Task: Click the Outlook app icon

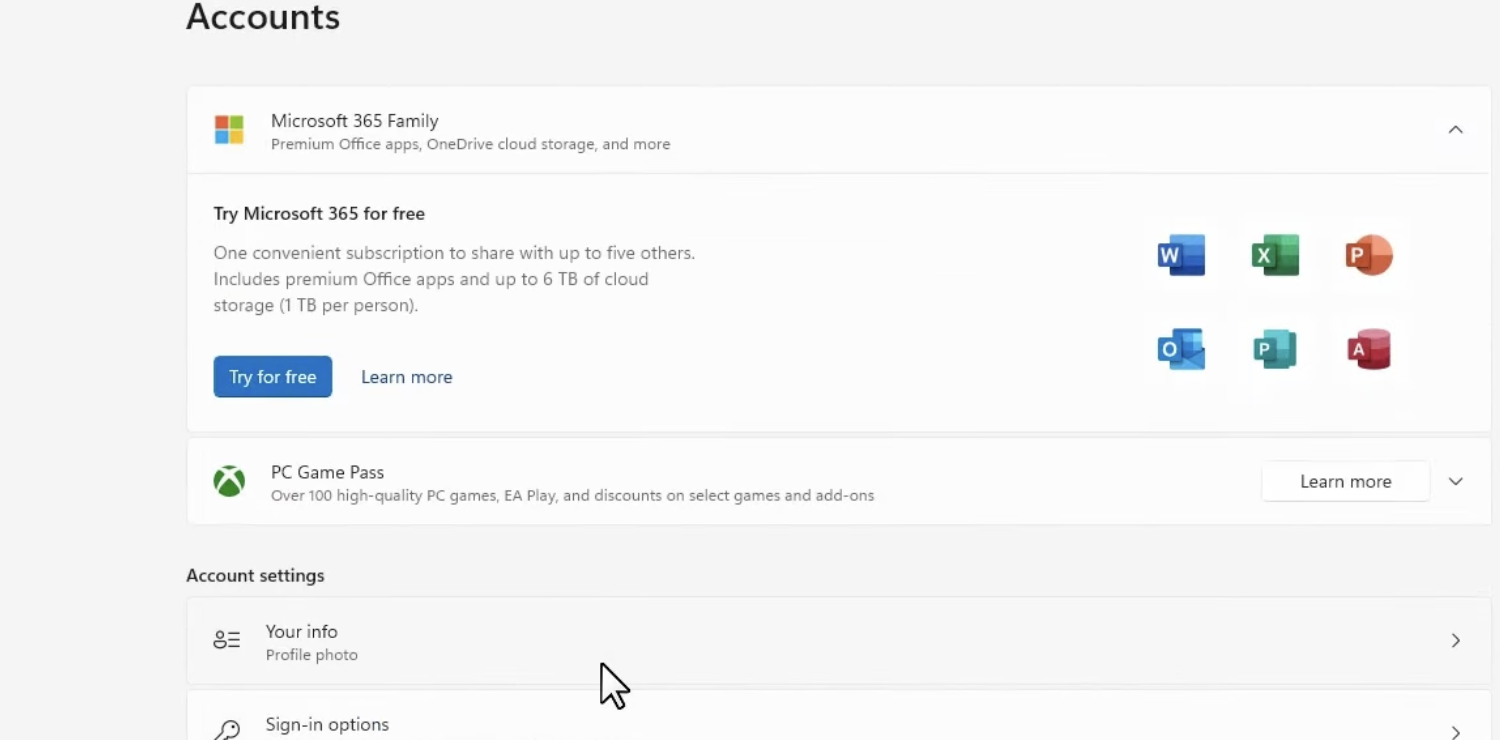Action: [x=1181, y=349]
